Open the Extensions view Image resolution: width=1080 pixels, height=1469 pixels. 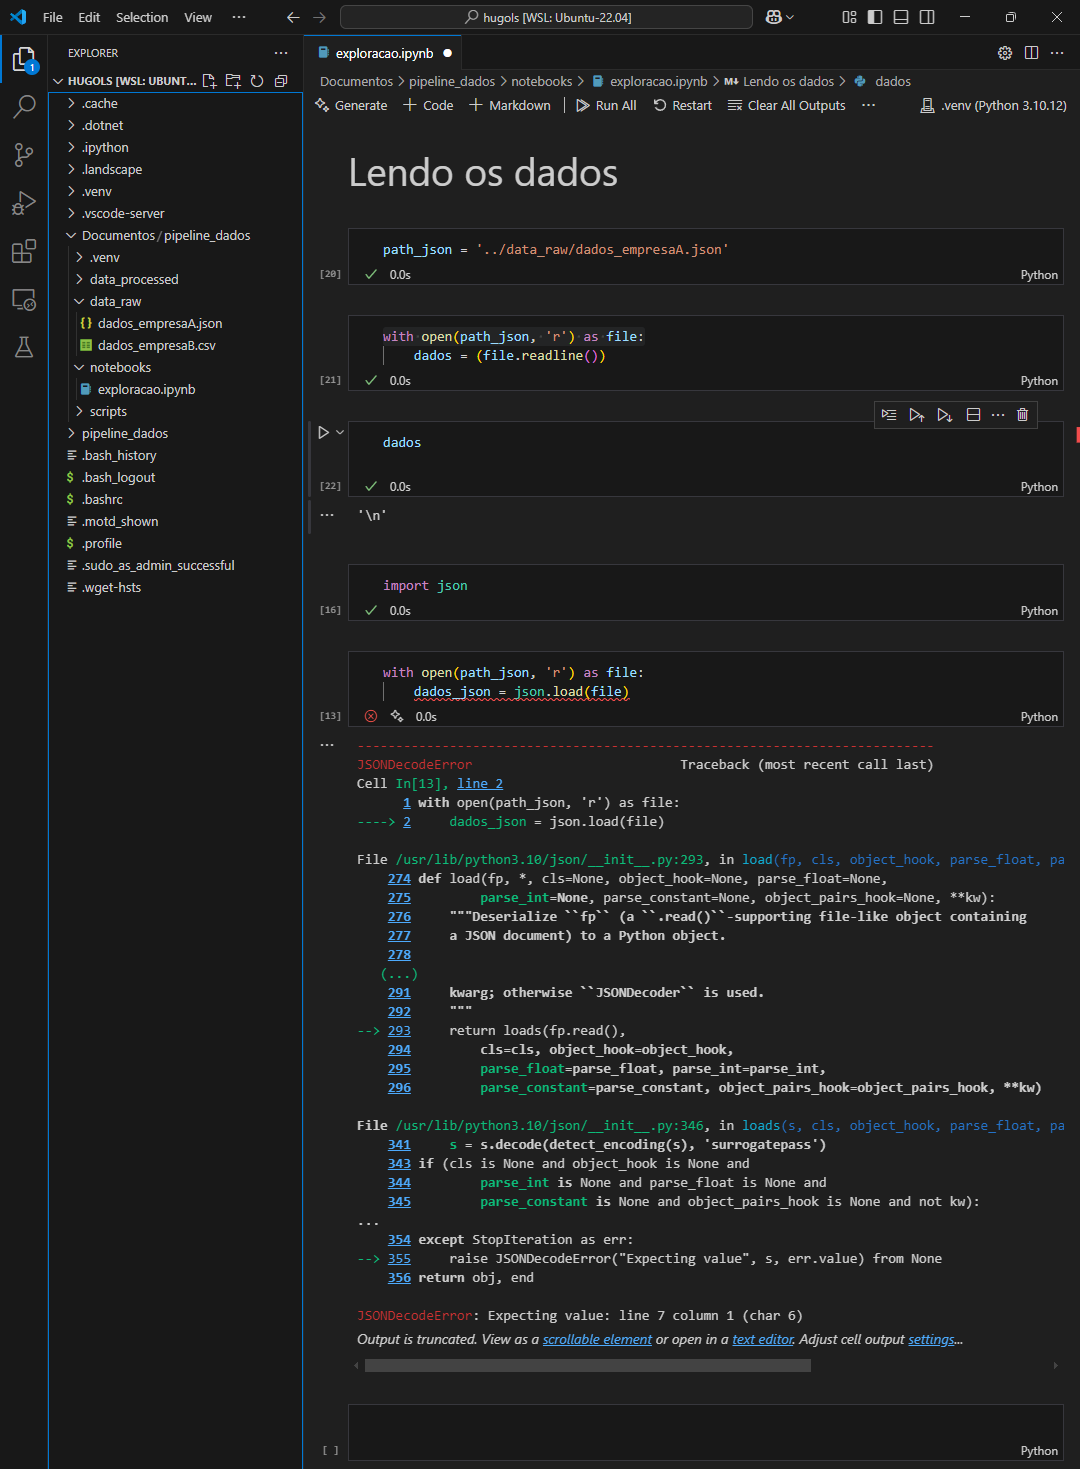pyautogui.click(x=24, y=251)
